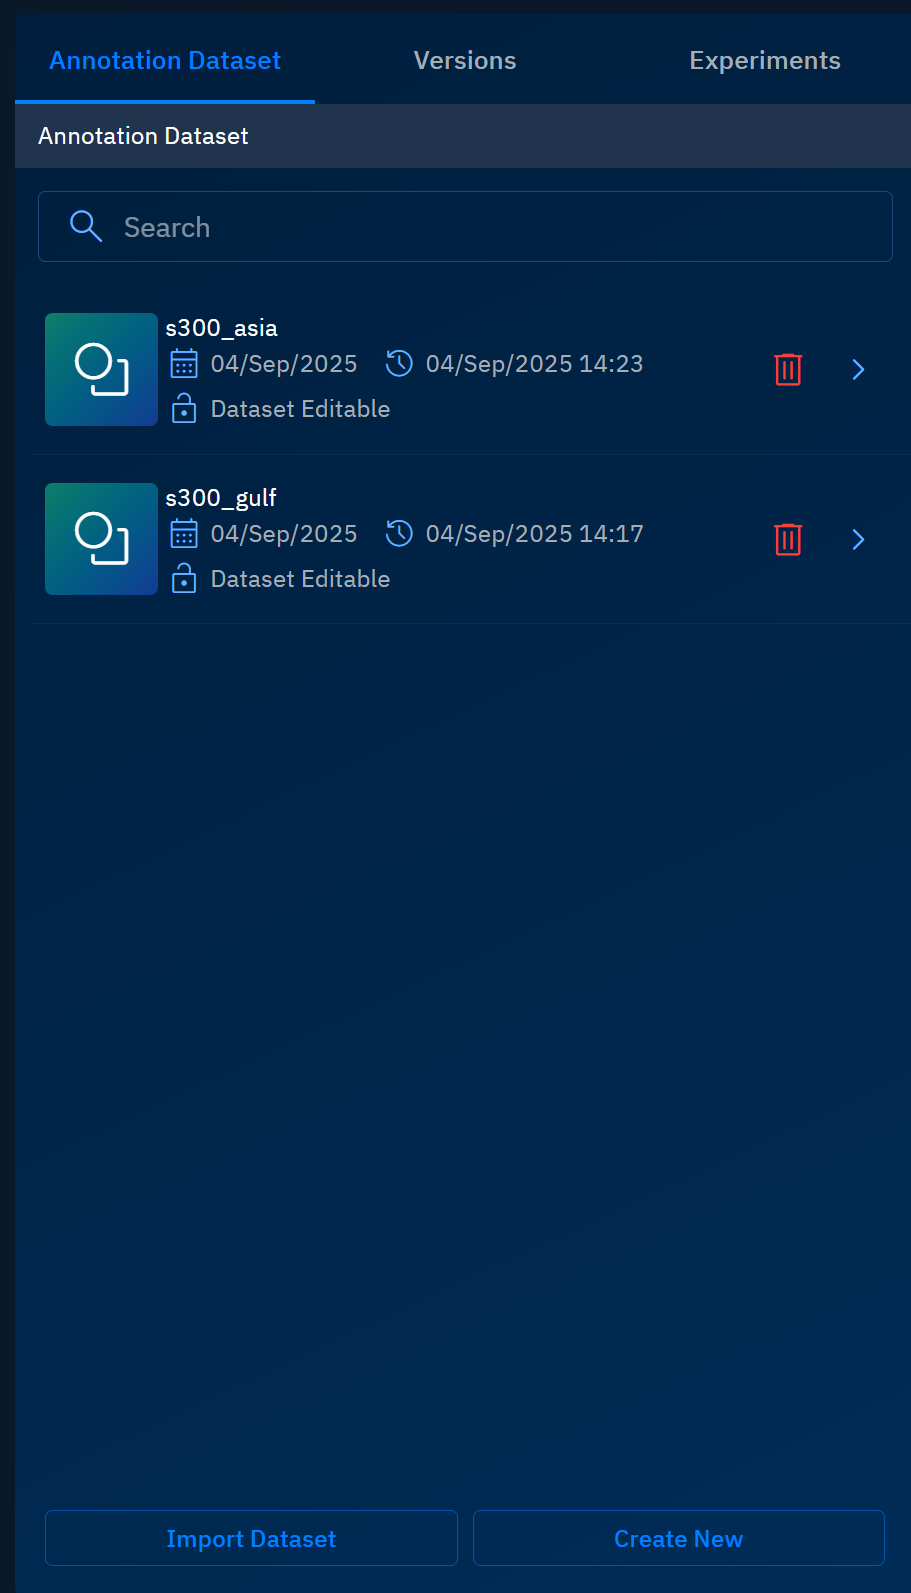The height and width of the screenshot is (1593, 911).
Task: Select the s300_asia dataset thumbnail
Action: coord(101,369)
